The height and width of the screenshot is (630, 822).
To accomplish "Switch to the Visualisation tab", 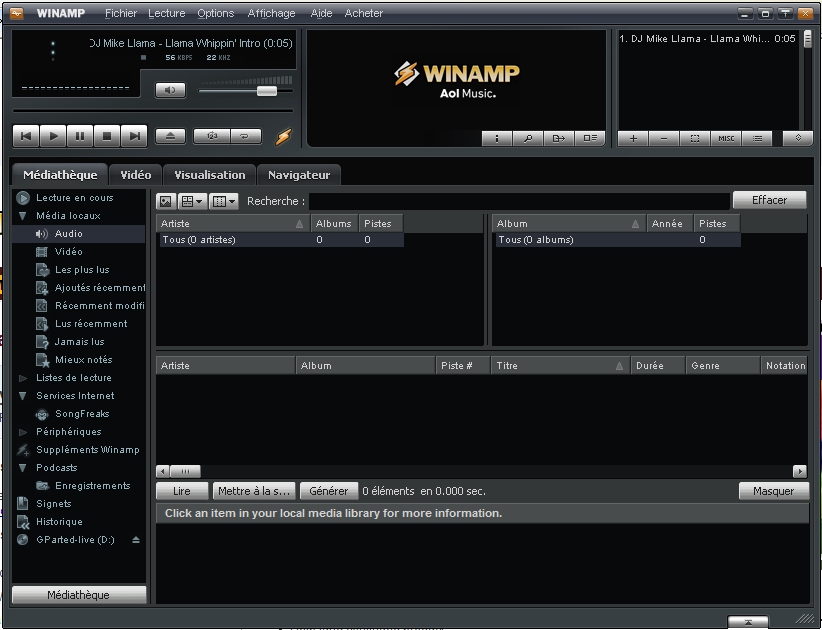I will click(209, 175).
